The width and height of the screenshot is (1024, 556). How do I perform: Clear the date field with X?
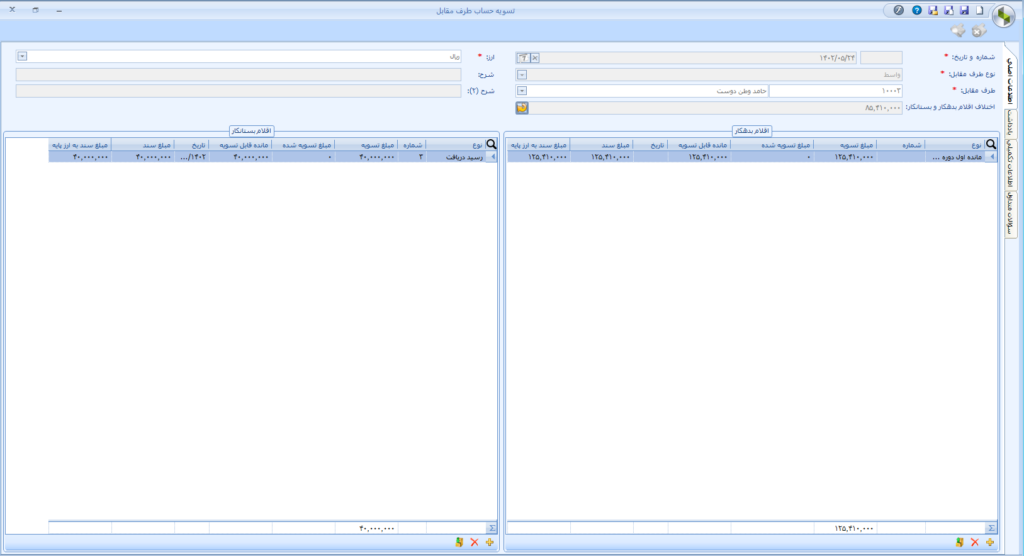(535, 58)
